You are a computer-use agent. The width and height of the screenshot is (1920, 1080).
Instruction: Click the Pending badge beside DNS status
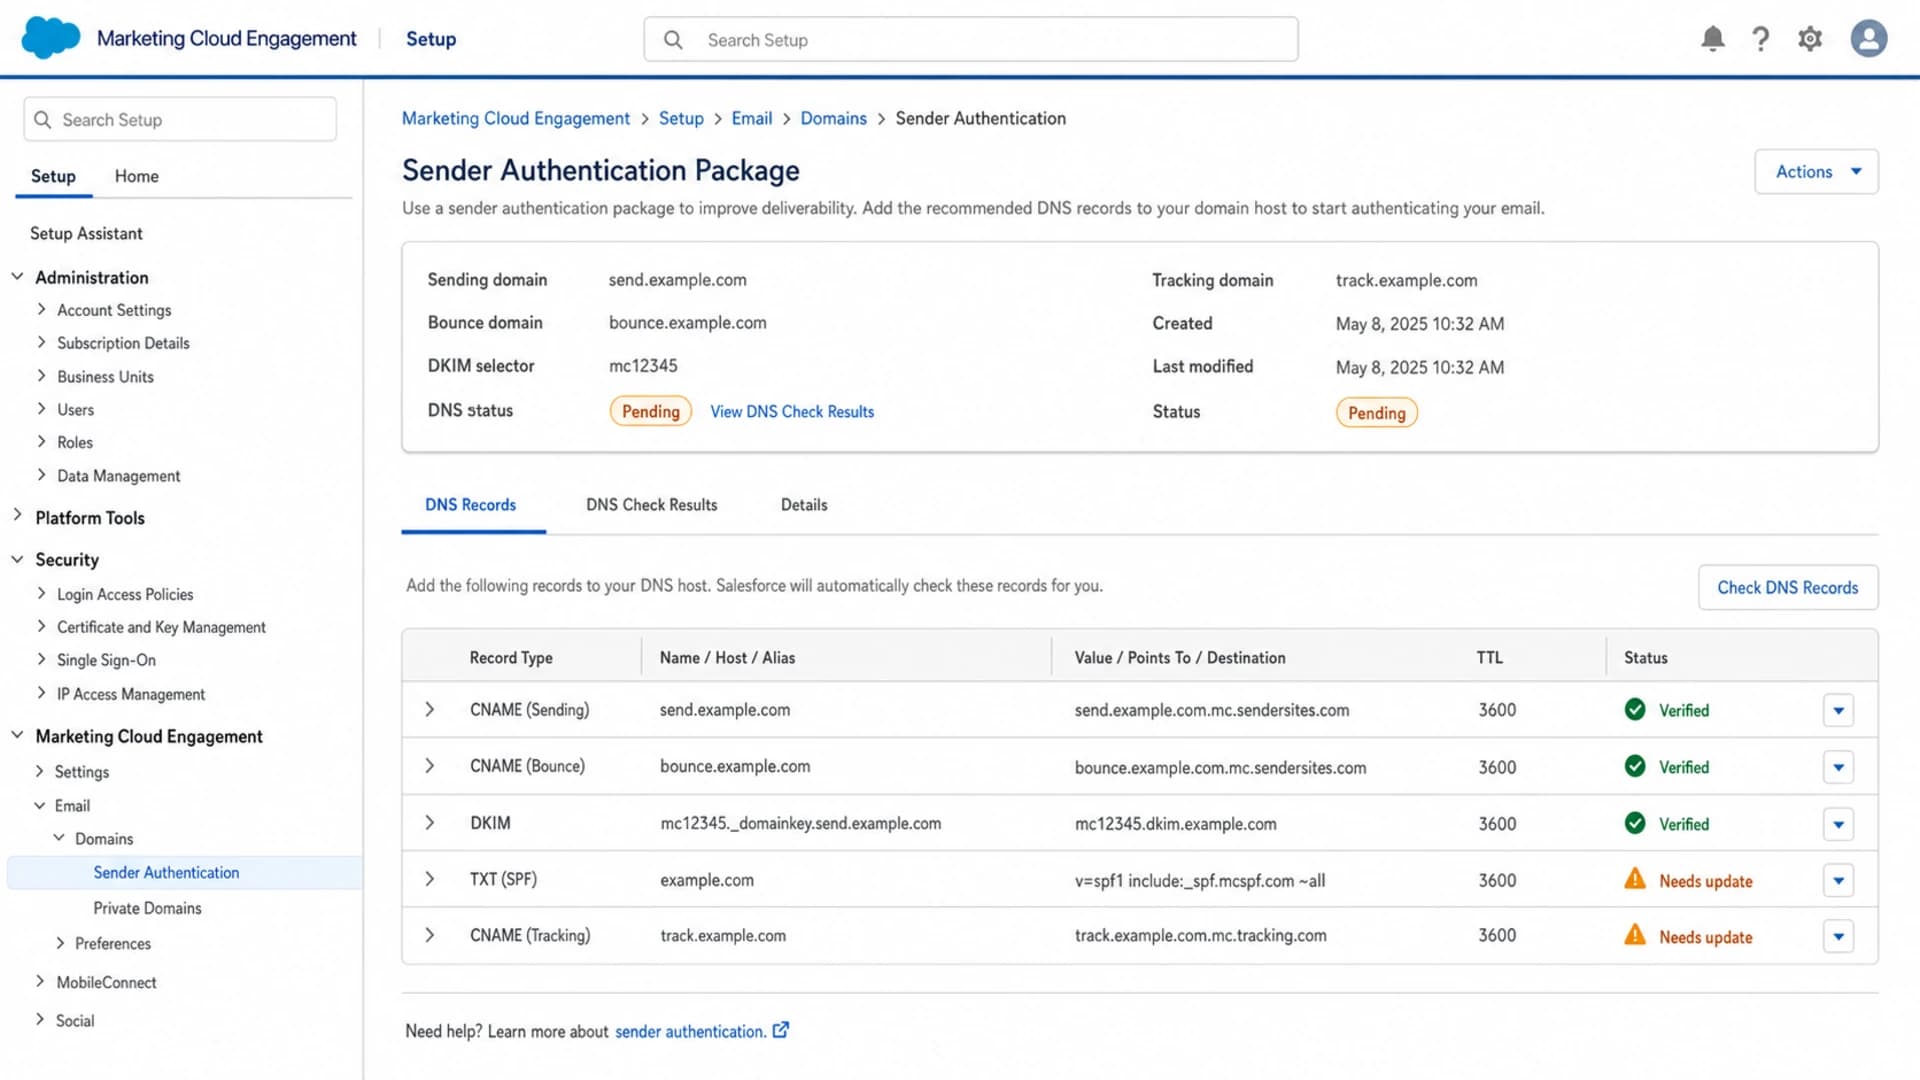pos(651,412)
